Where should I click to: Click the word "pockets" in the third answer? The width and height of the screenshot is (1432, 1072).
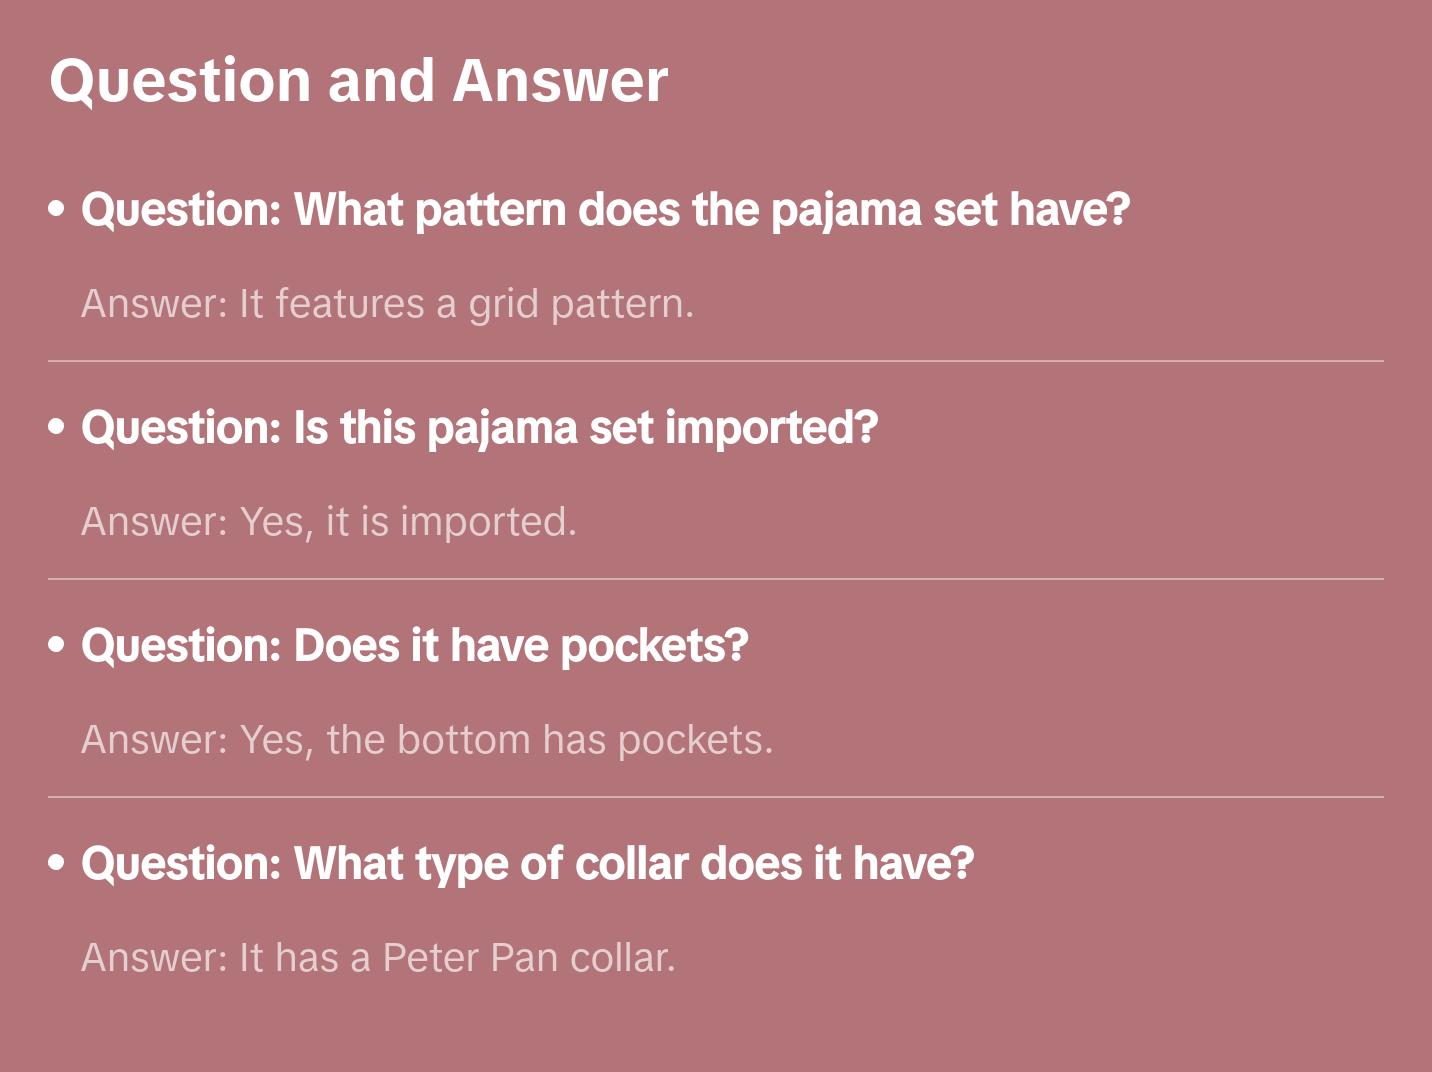point(694,740)
